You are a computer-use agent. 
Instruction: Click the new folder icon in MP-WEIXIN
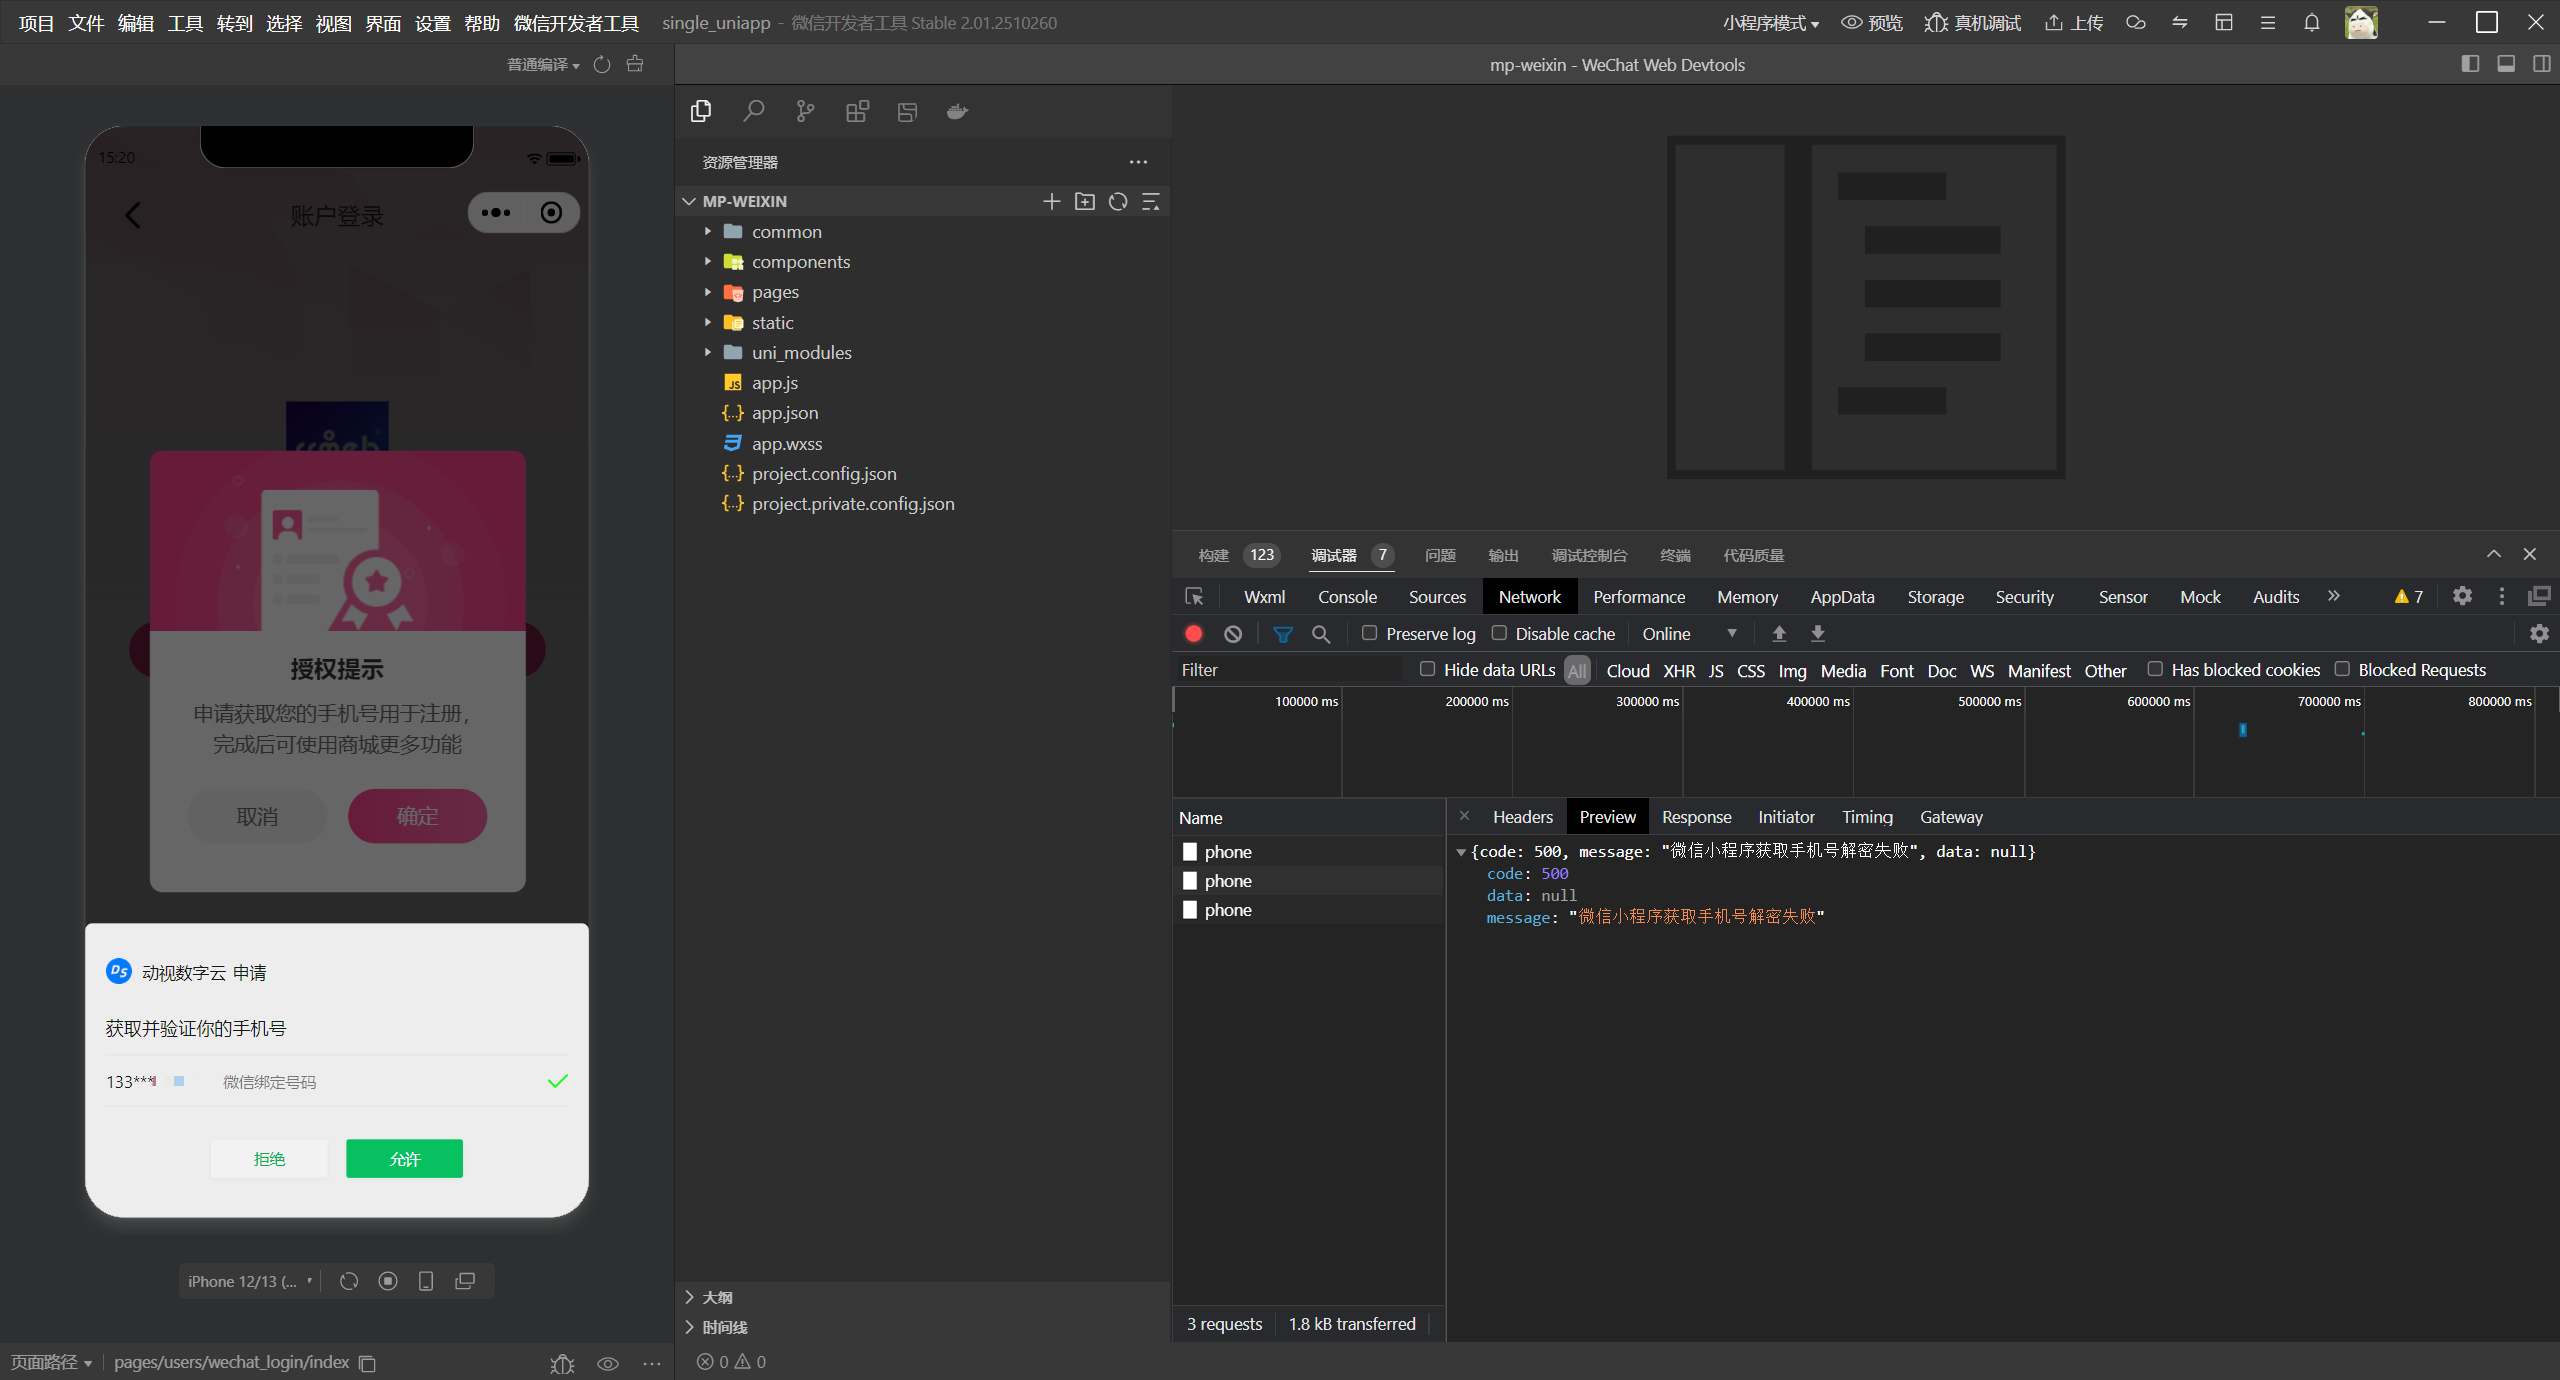pyautogui.click(x=1085, y=202)
